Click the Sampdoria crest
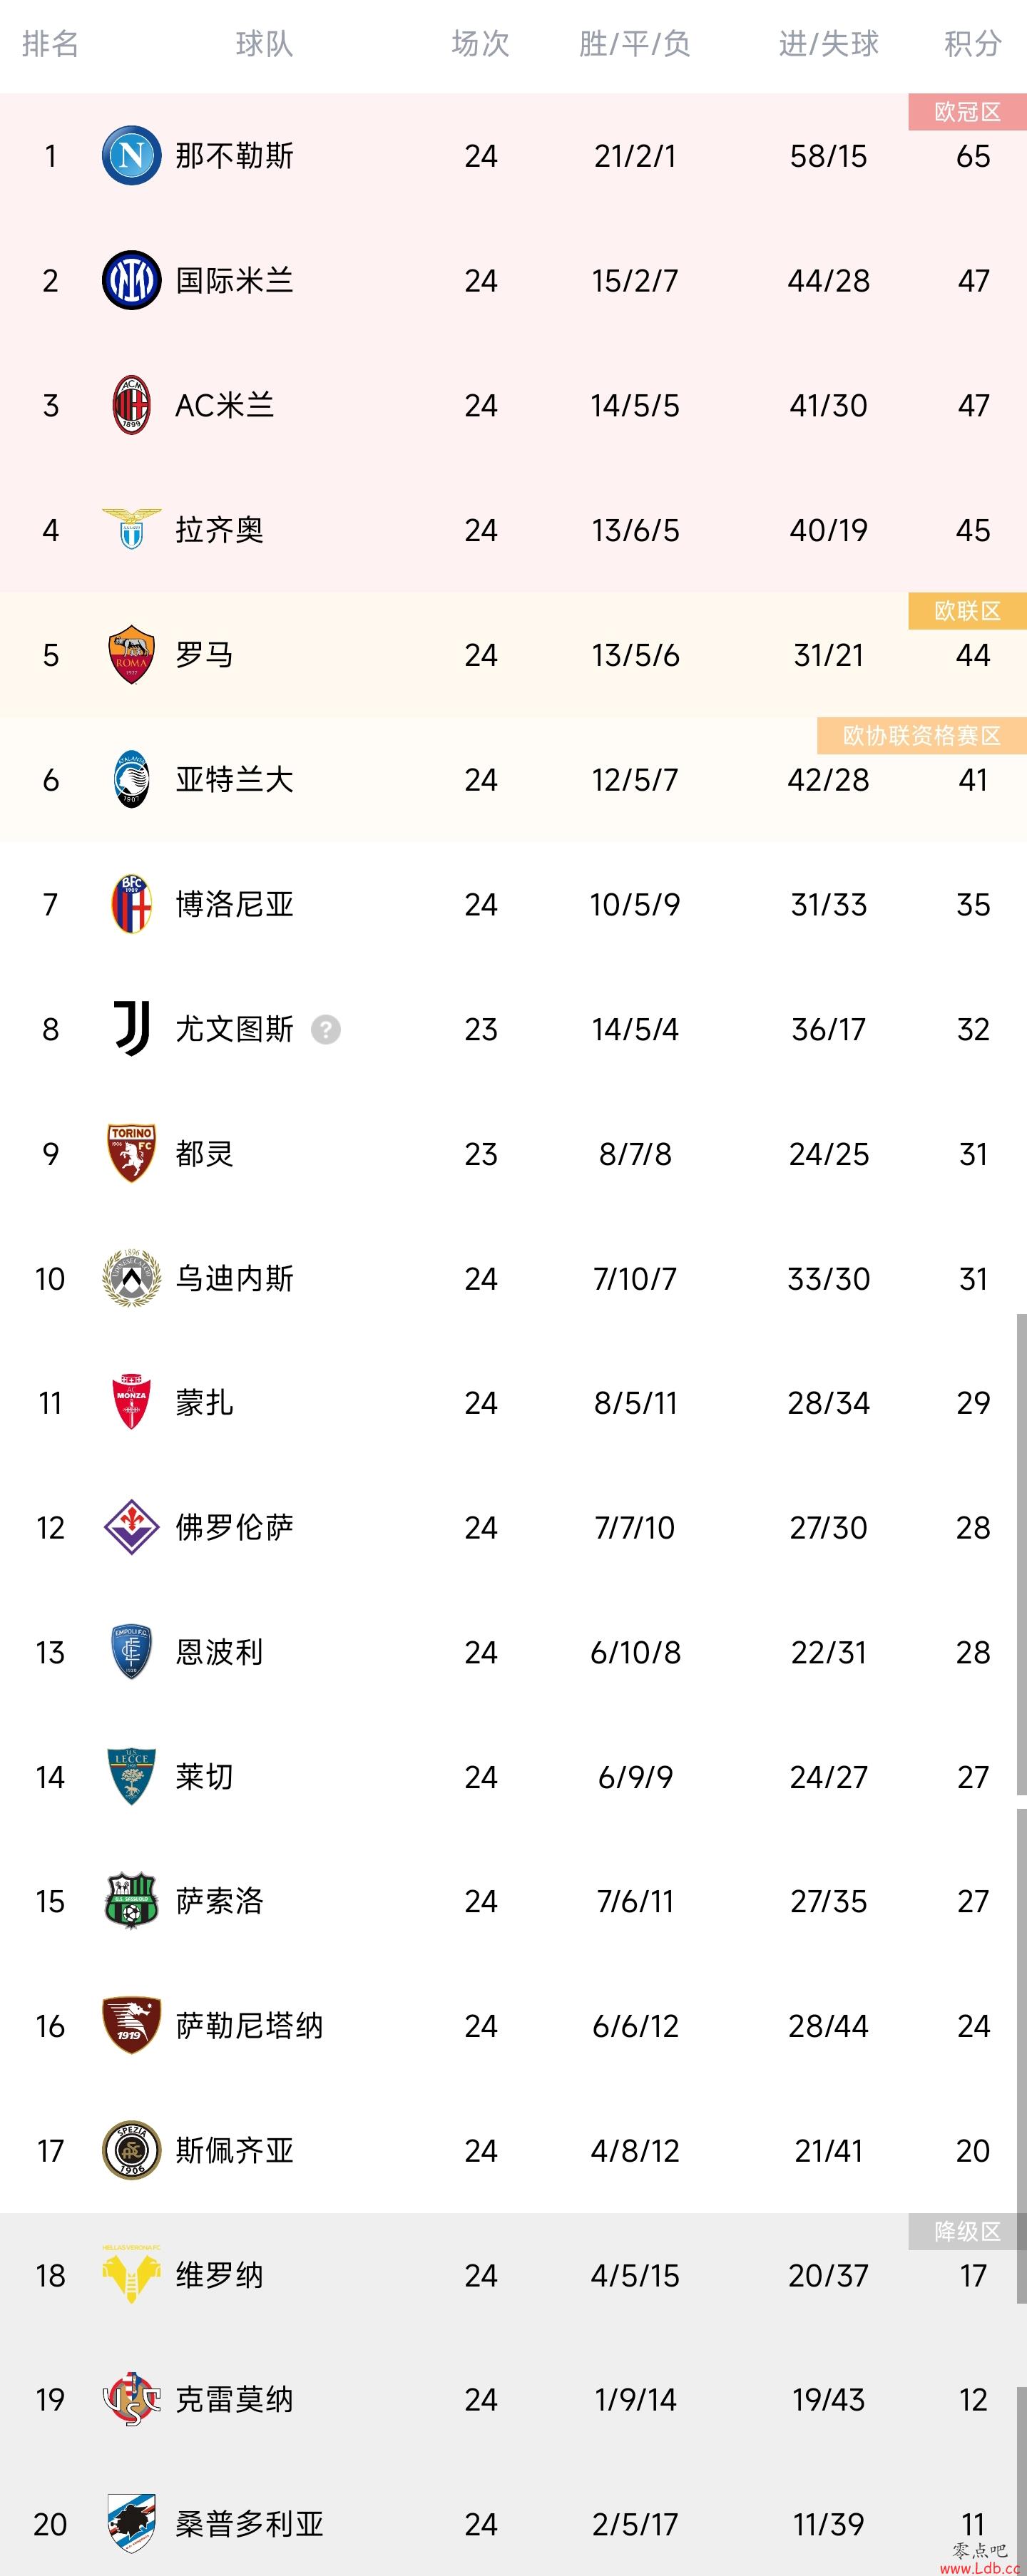Screen dimensions: 1027x2576 131,2523
